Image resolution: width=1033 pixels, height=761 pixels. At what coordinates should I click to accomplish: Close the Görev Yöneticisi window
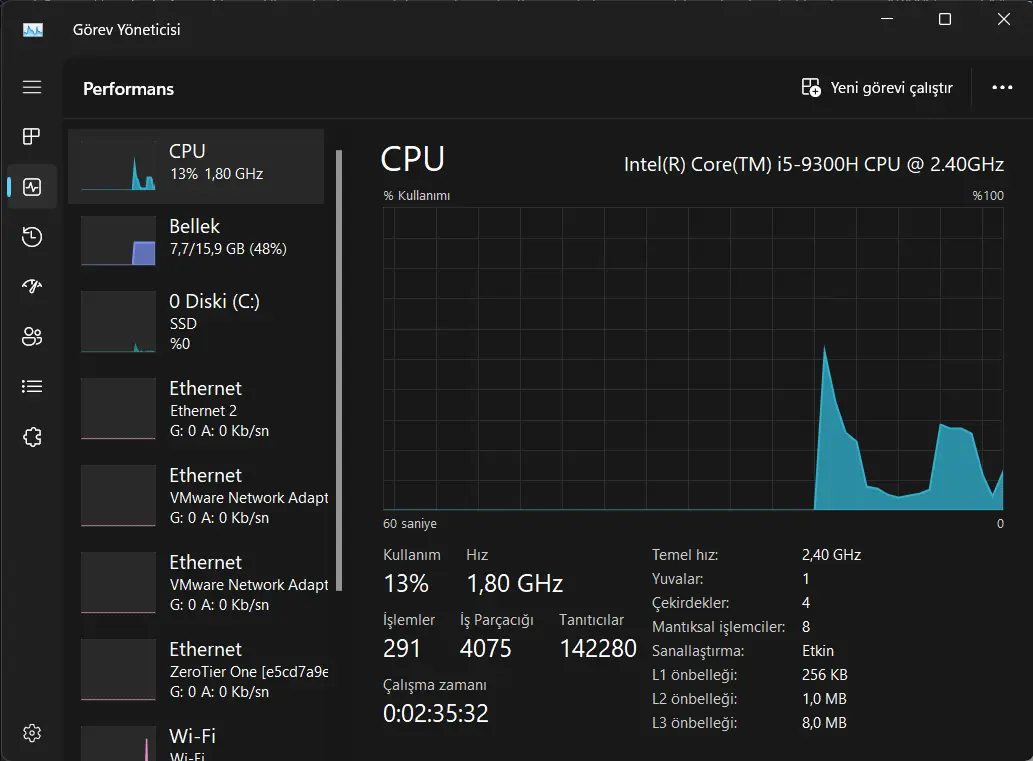coord(1003,19)
